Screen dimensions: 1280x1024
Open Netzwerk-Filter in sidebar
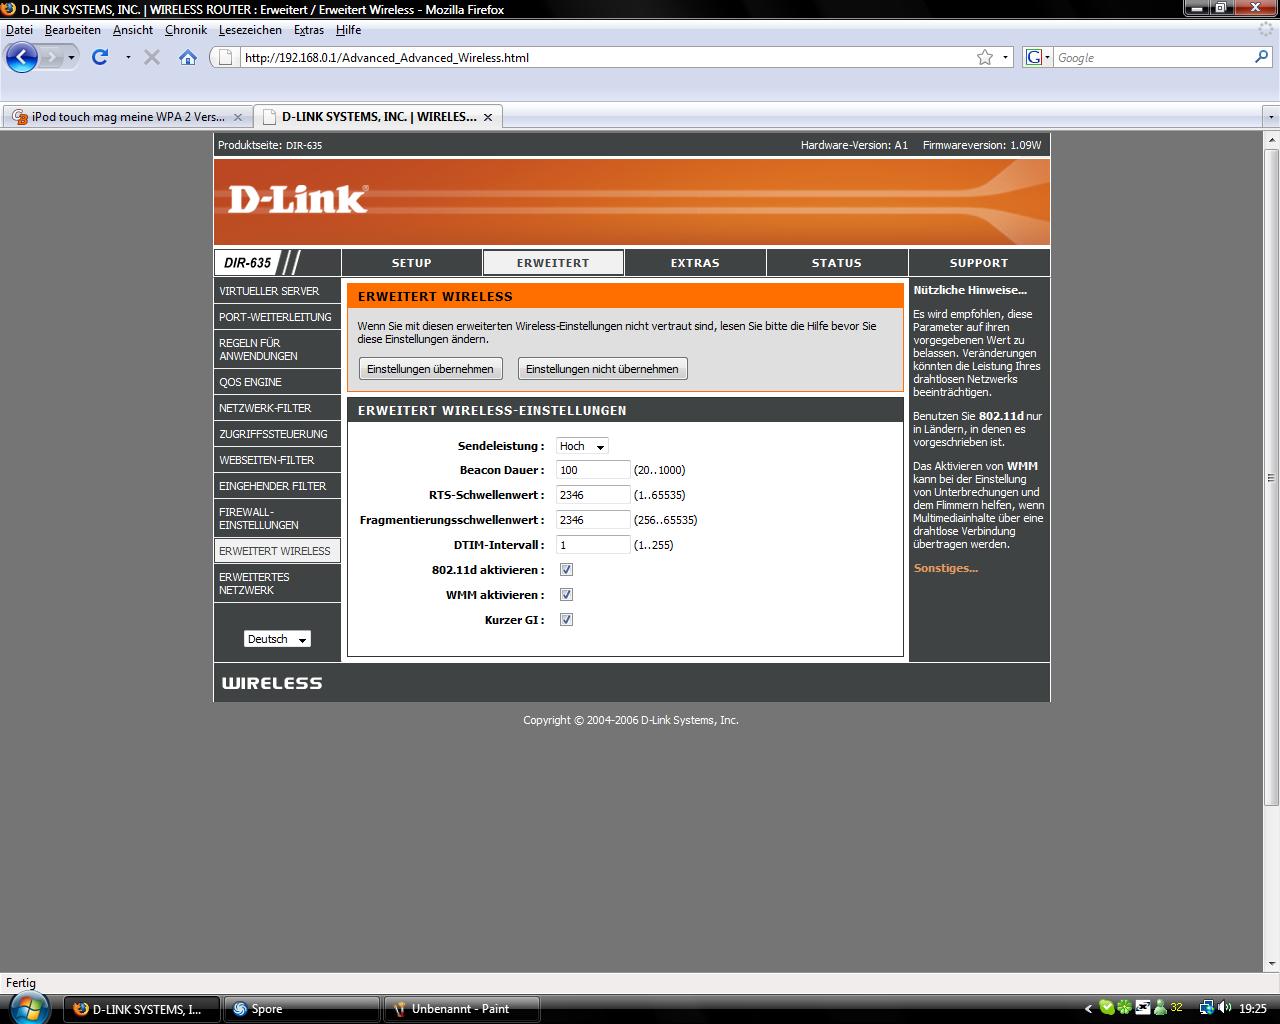277,408
